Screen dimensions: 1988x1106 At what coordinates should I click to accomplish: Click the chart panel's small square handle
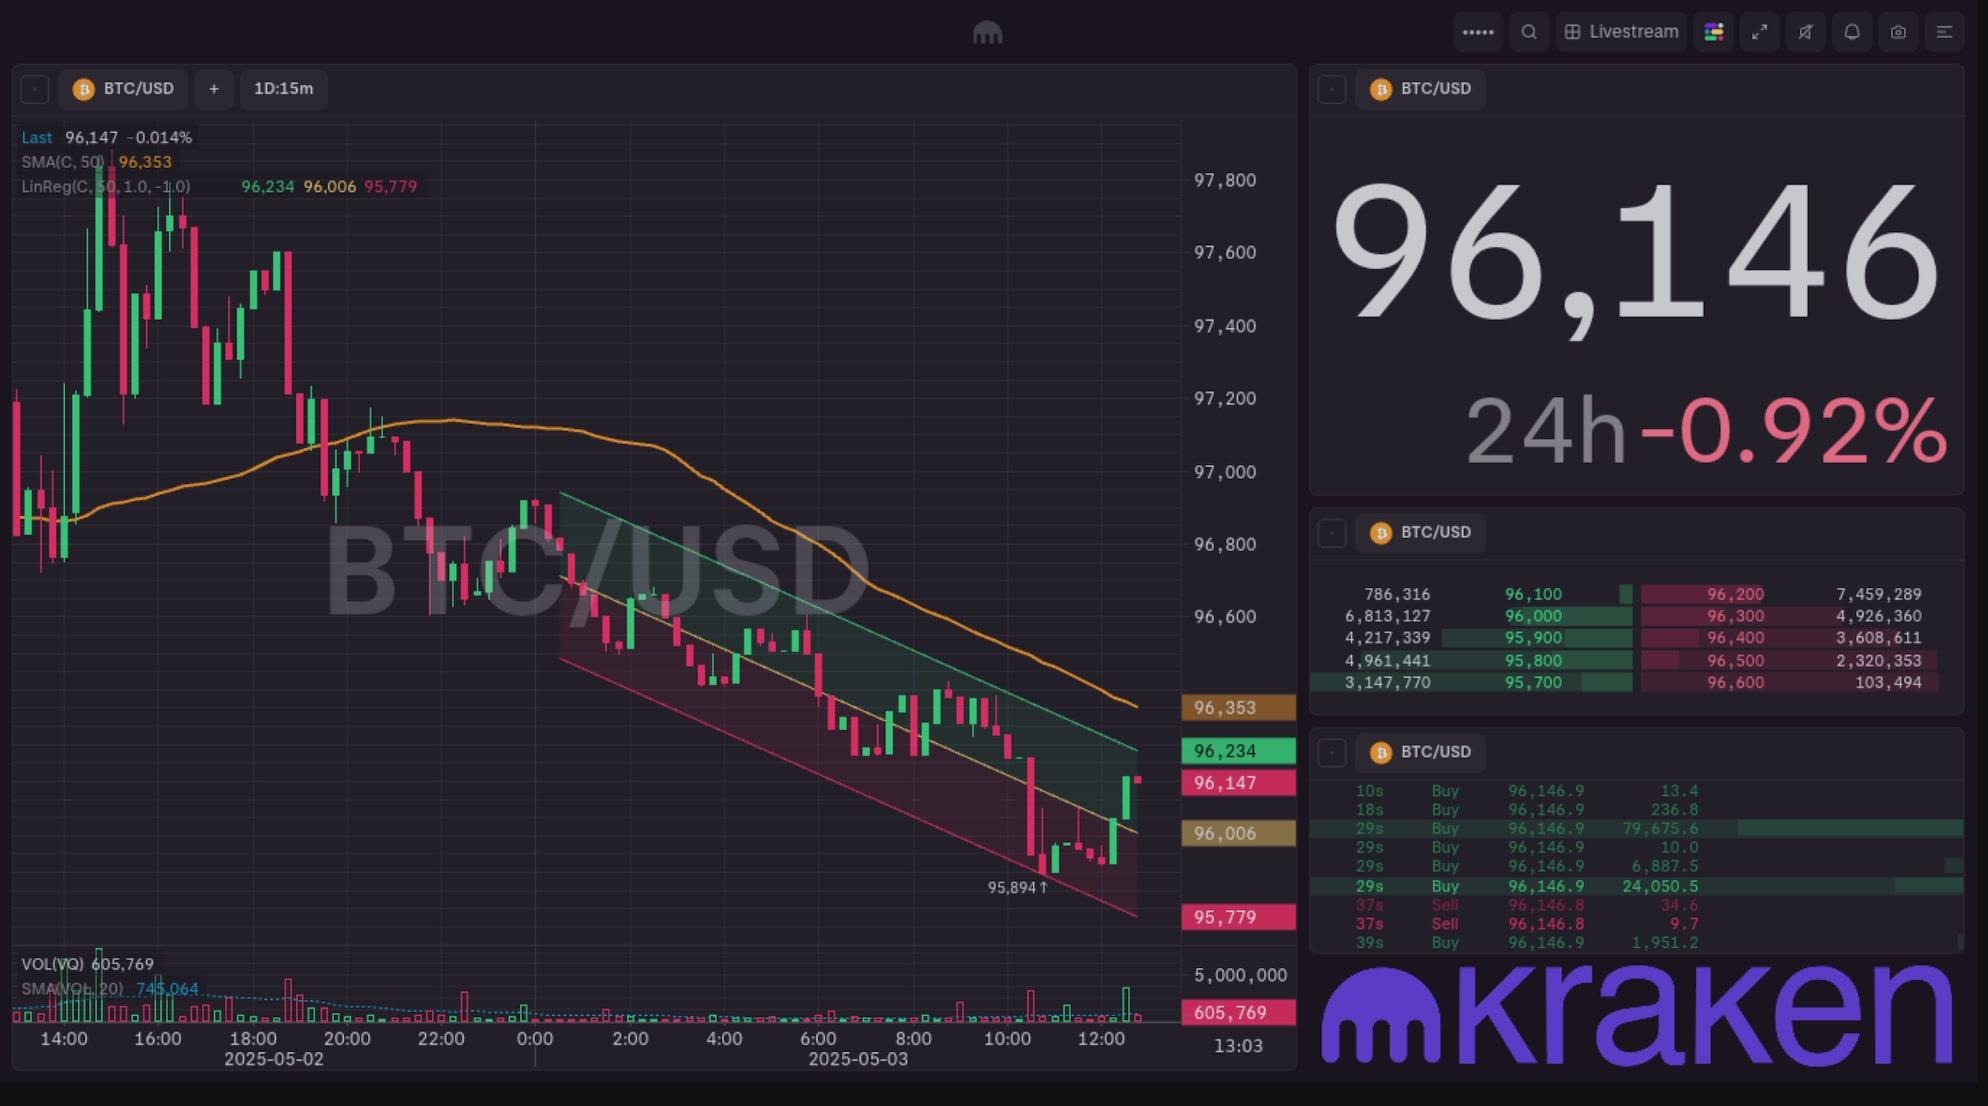click(35, 89)
